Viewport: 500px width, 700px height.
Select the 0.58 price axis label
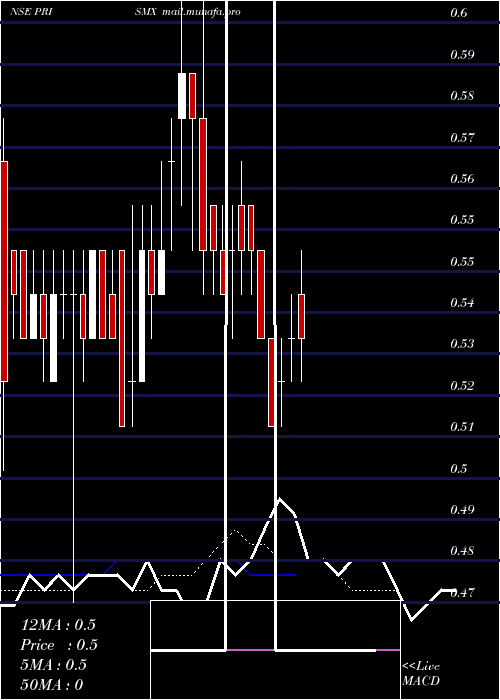pos(462,96)
